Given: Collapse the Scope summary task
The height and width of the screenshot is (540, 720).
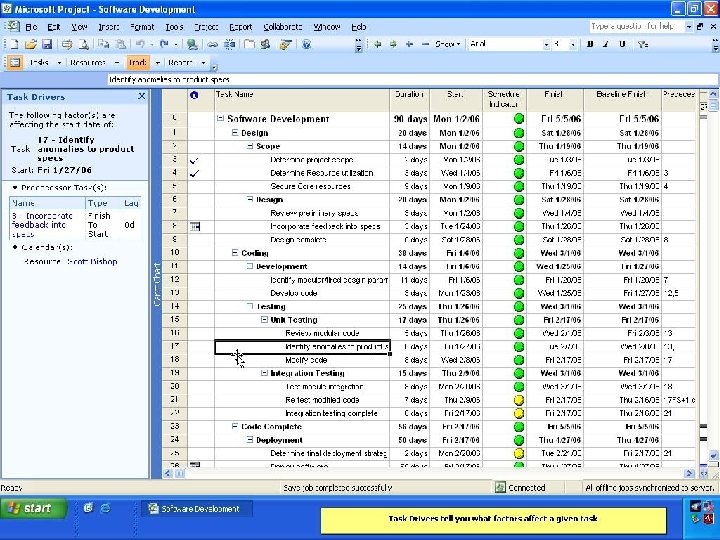Looking at the screenshot, I should click(250, 146).
